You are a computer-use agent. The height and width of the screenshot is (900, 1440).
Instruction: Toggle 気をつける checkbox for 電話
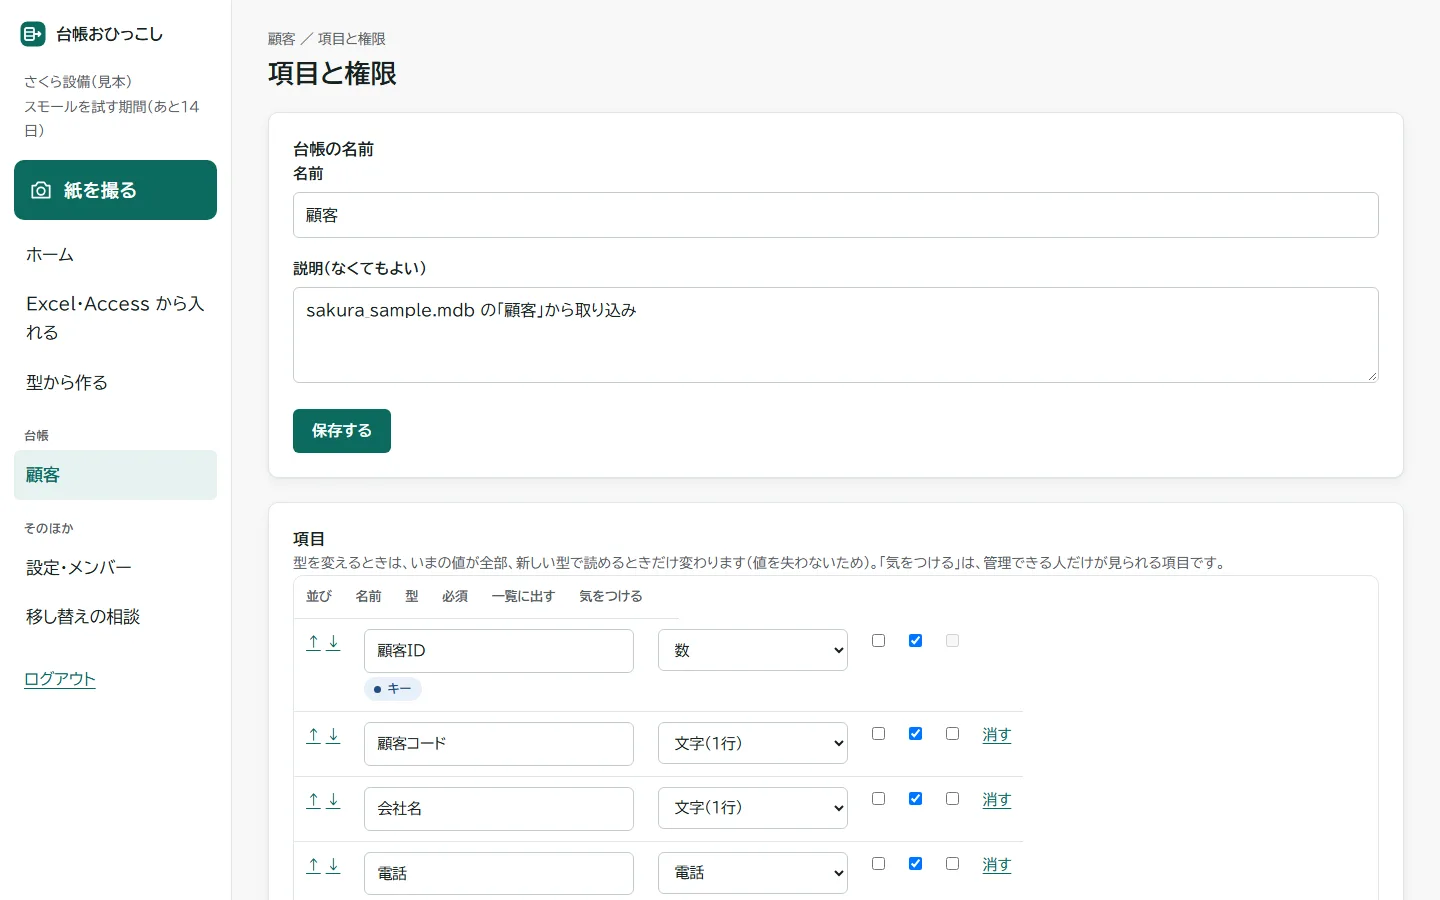[x=952, y=863]
